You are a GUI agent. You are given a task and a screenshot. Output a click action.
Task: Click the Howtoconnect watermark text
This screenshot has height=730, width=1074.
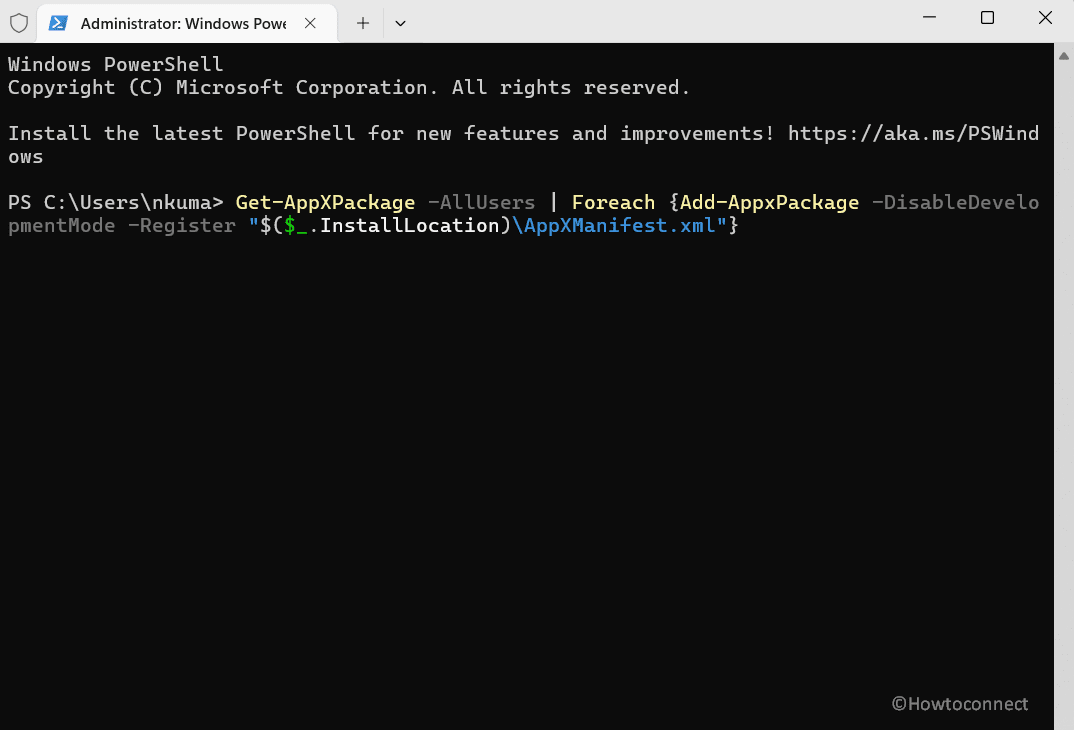(x=960, y=704)
